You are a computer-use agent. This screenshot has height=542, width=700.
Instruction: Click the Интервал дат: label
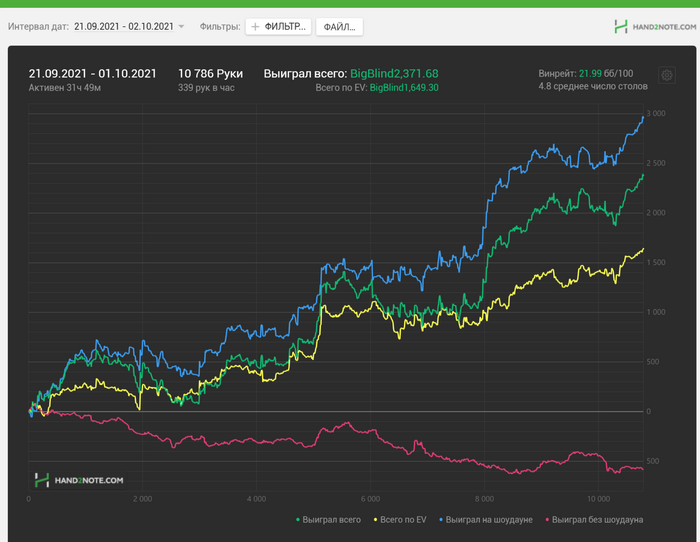(x=38, y=26)
